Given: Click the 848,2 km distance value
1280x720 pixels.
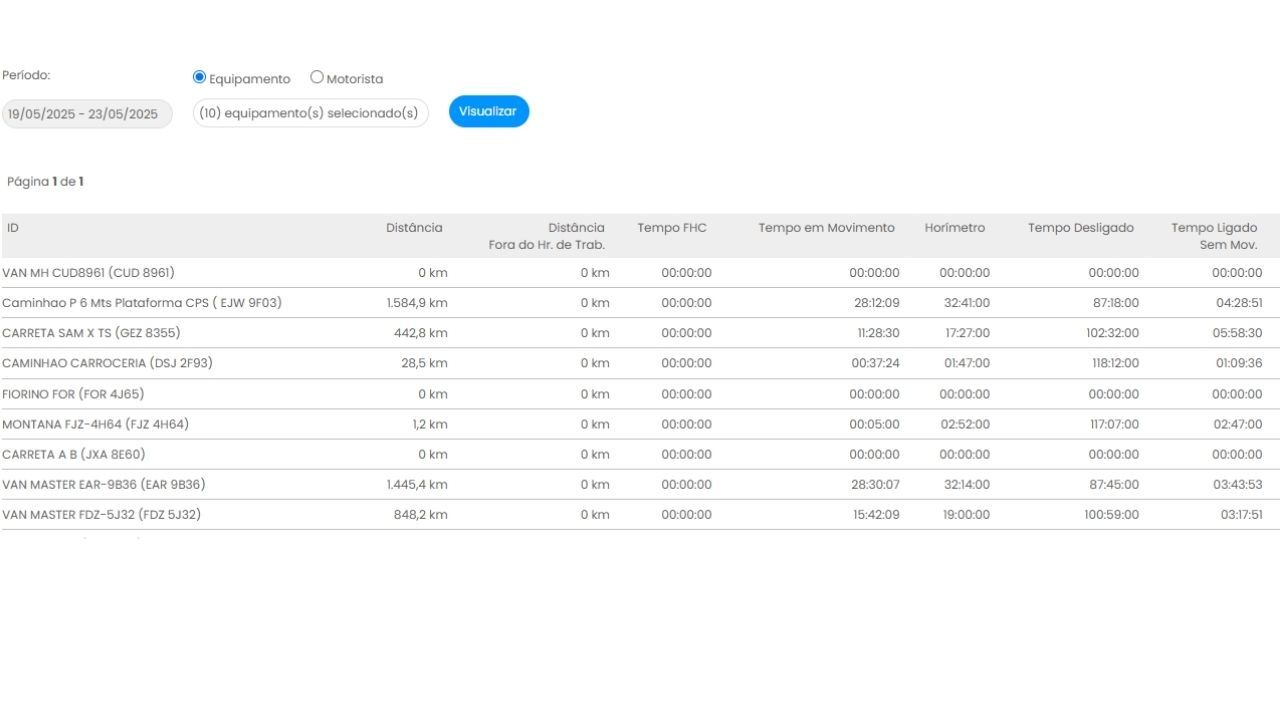Looking at the screenshot, I should 421,514.
